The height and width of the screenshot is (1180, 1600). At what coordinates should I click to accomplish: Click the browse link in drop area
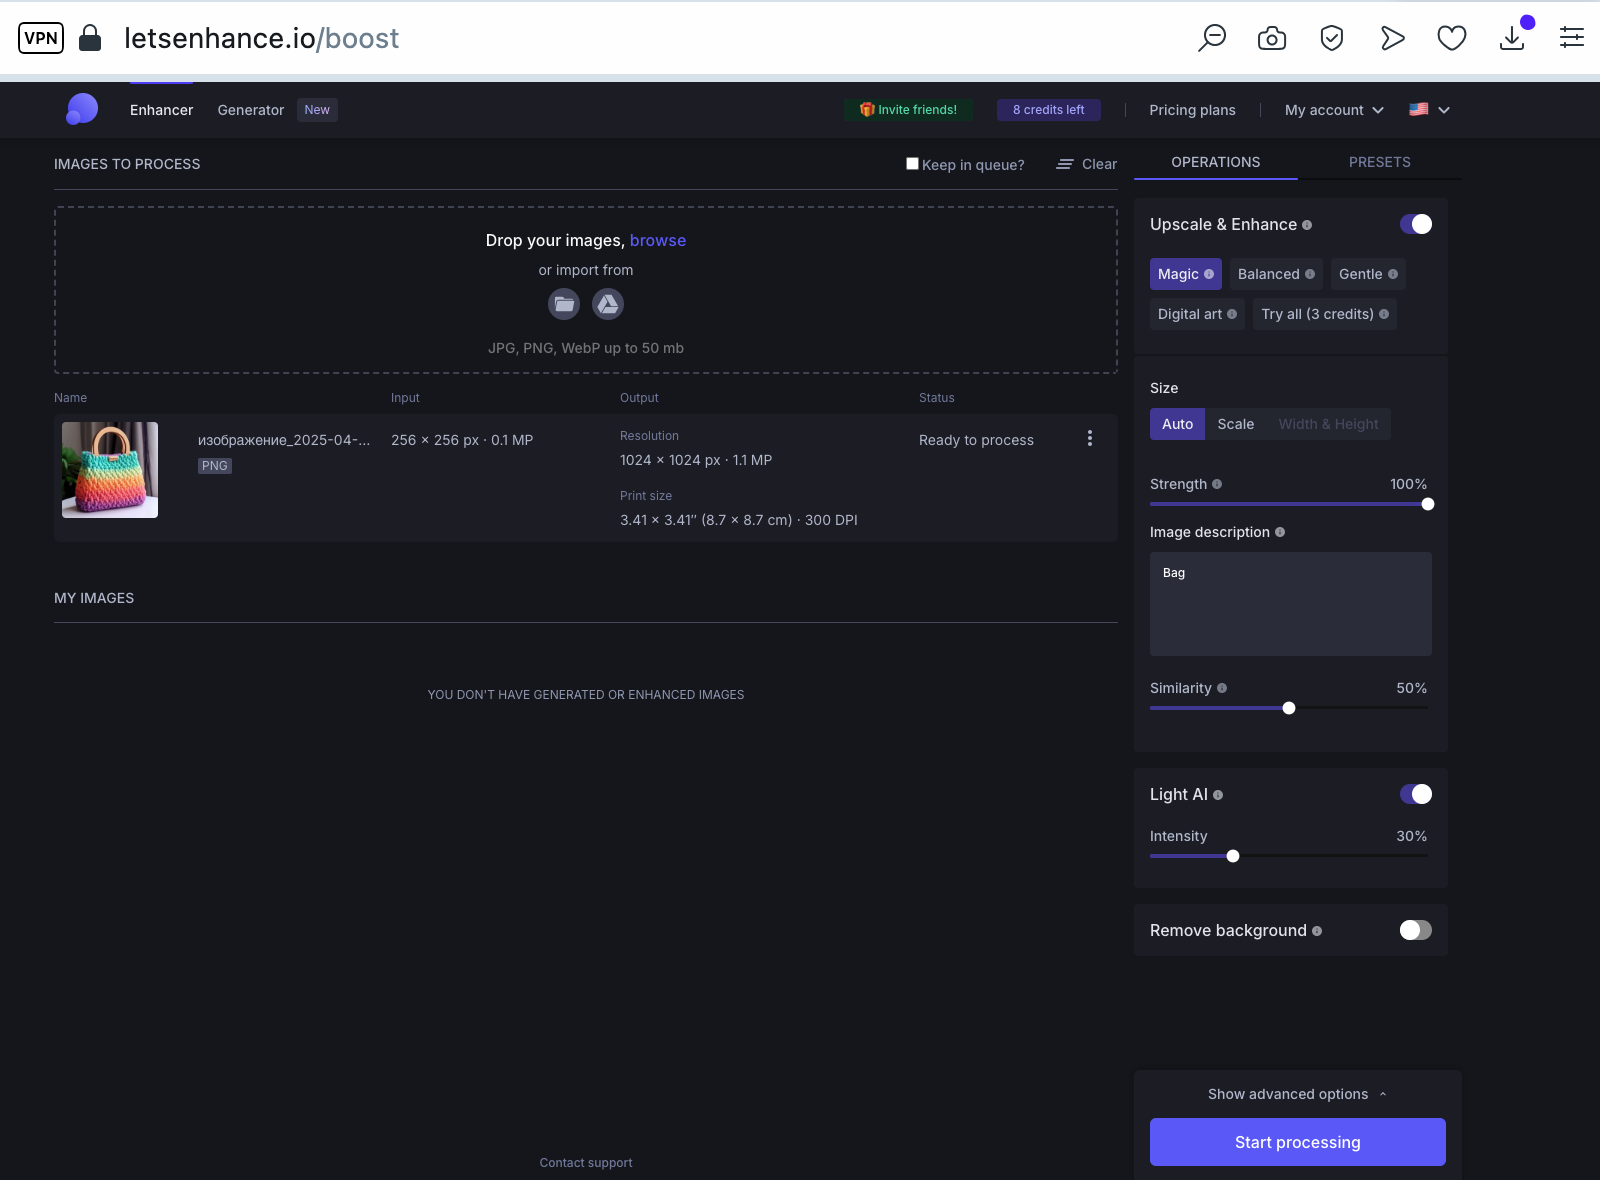[x=658, y=240]
